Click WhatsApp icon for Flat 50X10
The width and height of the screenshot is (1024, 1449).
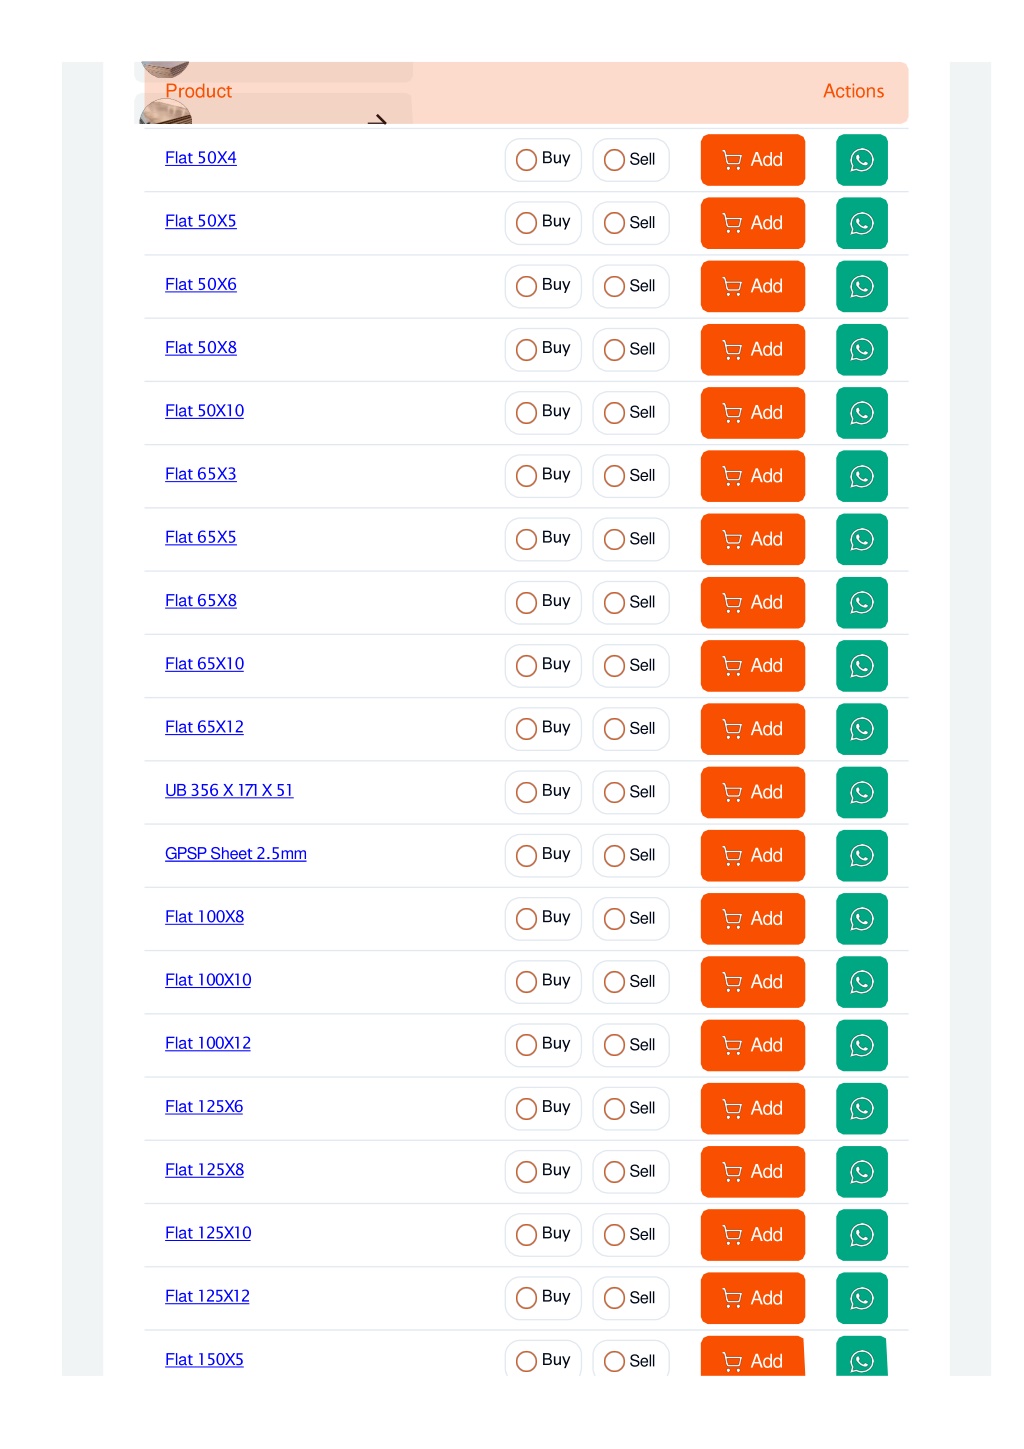pos(861,413)
